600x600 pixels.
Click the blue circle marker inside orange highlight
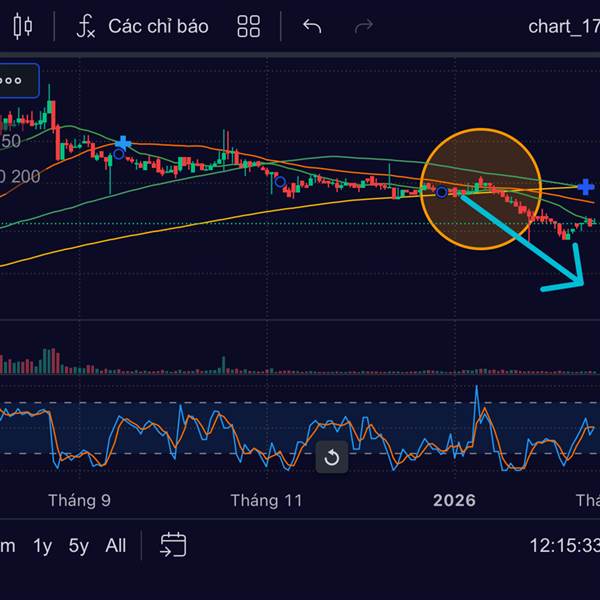coord(442,192)
